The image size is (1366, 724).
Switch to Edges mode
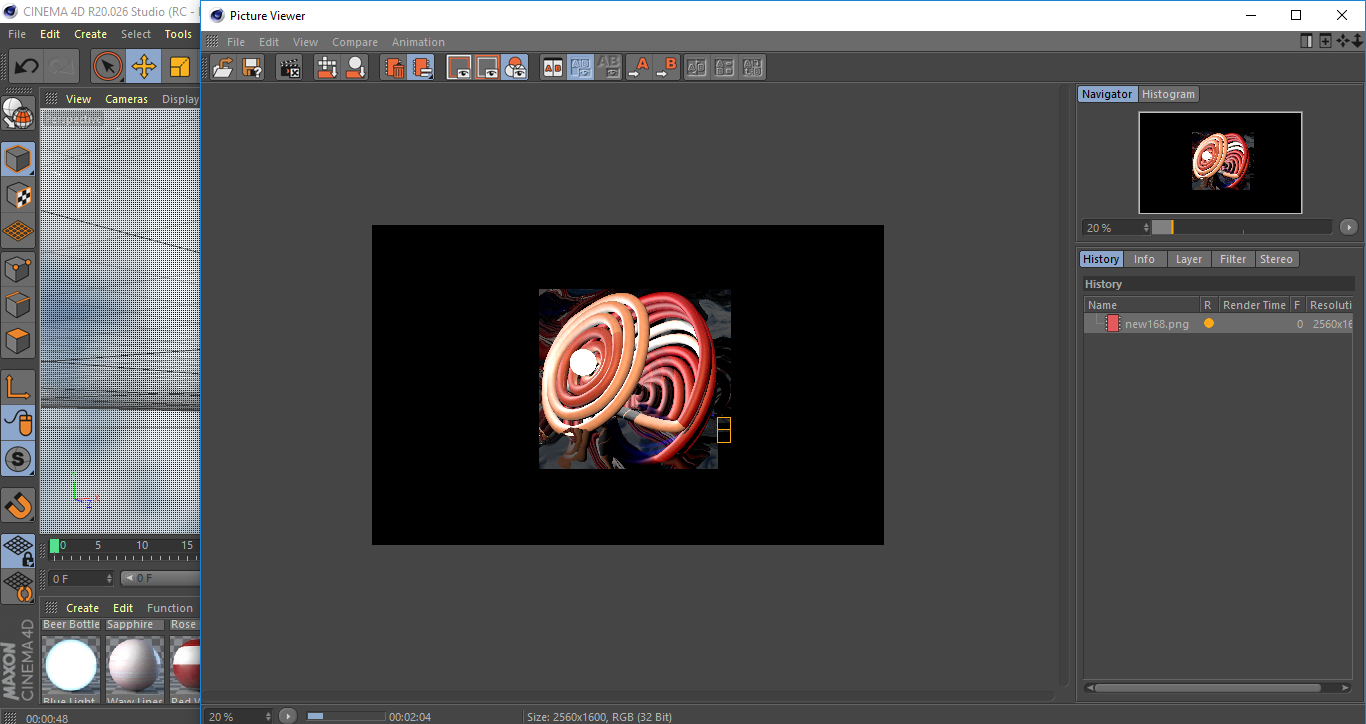tap(18, 305)
